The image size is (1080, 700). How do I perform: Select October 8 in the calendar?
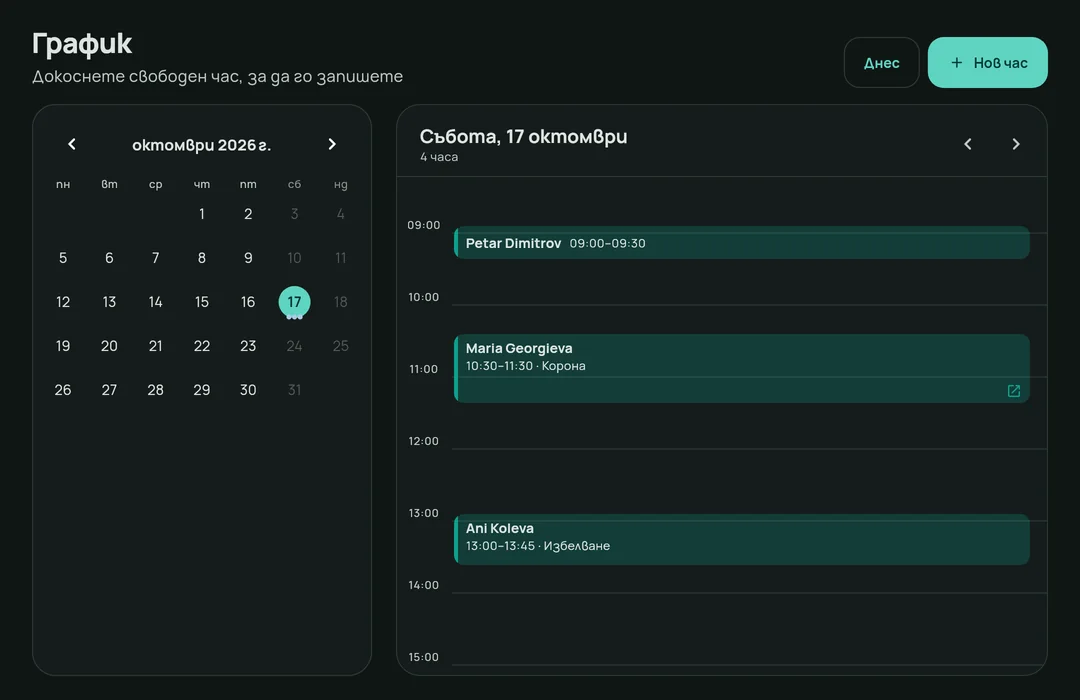202,258
